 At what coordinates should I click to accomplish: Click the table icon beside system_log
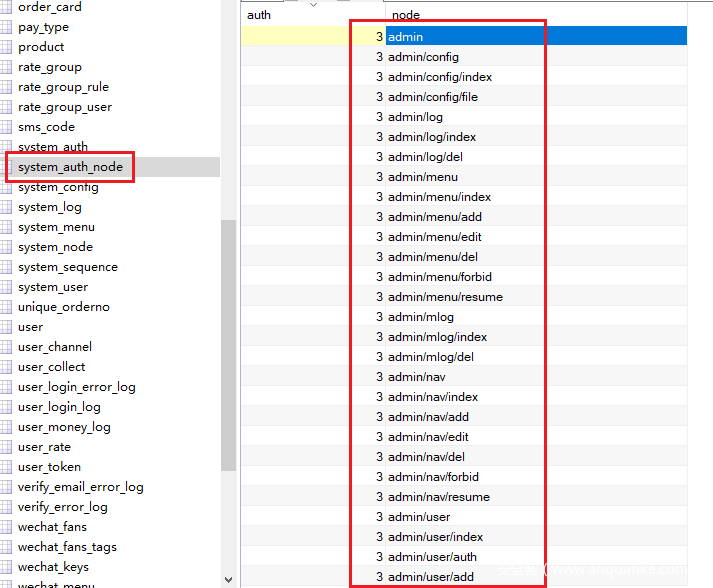click(6, 207)
